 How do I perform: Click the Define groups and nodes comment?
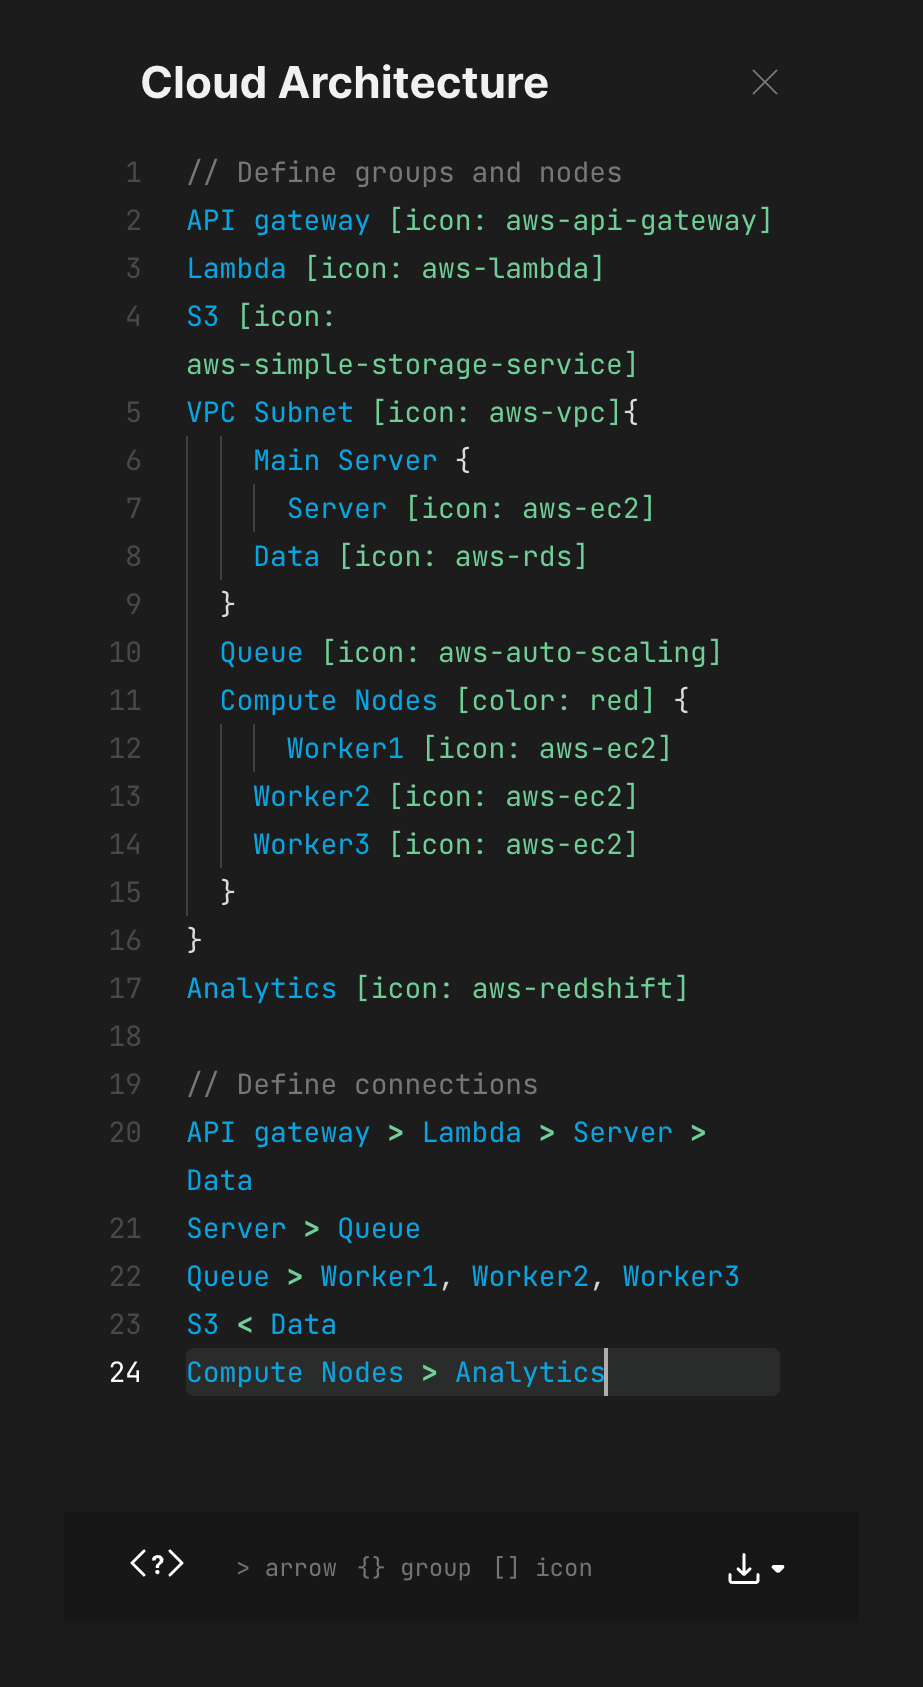[404, 172]
